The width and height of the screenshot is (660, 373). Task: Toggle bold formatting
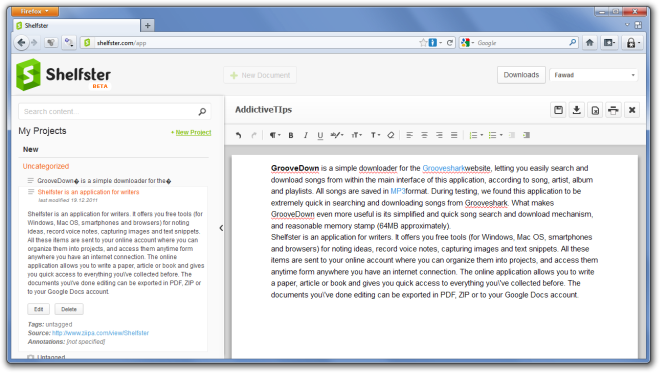[291, 135]
